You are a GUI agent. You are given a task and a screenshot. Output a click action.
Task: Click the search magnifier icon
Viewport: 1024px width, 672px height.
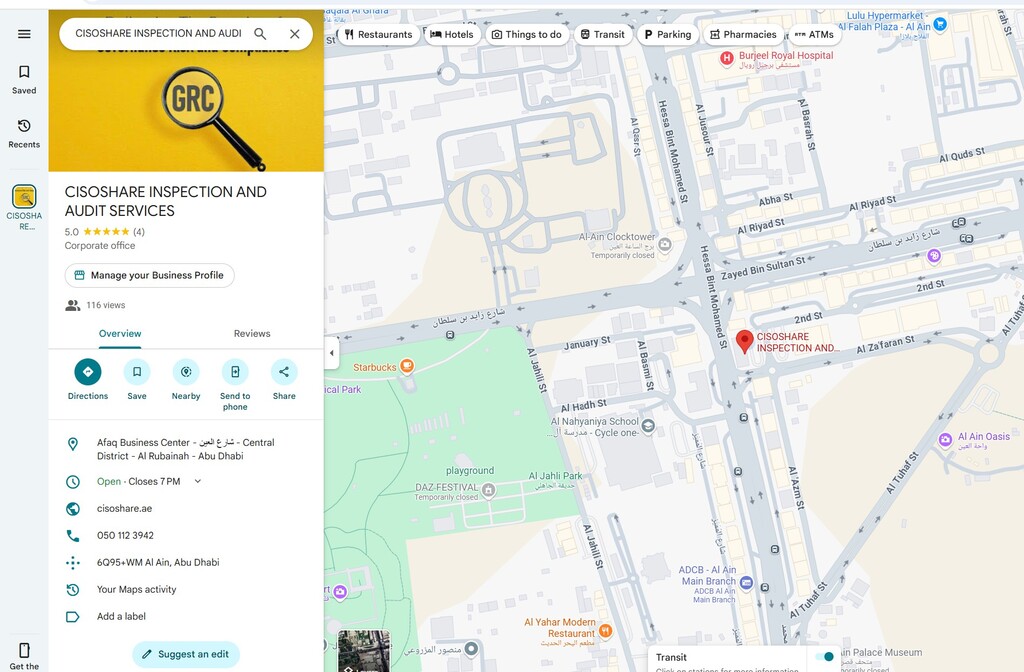click(260, 34)
